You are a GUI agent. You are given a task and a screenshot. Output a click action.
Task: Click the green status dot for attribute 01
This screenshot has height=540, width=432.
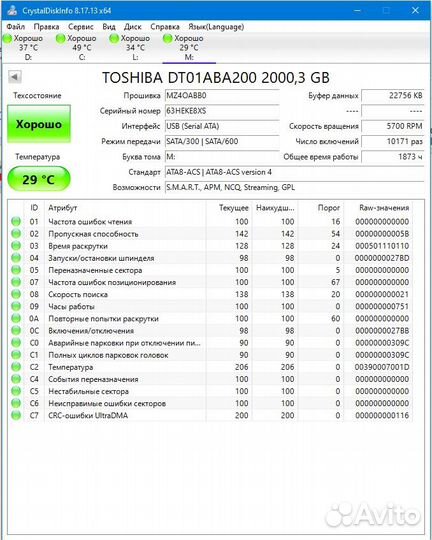click(16, 221)
